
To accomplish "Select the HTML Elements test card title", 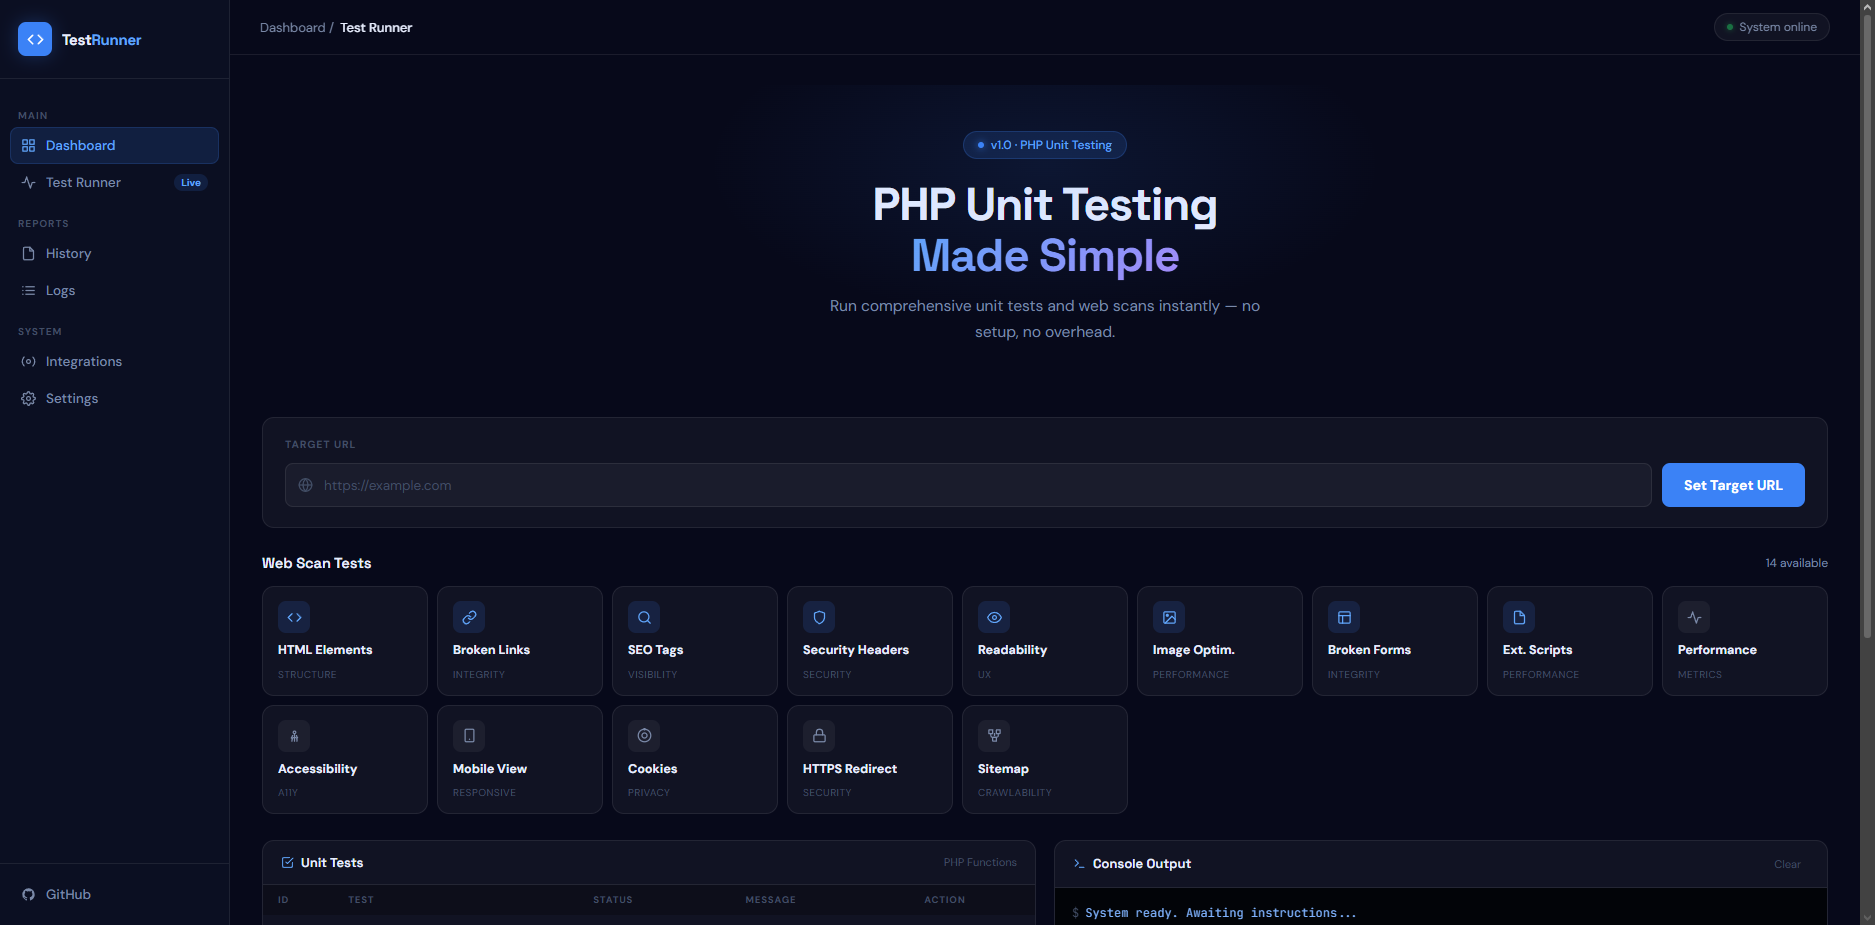I will click(x=325, y=650).
